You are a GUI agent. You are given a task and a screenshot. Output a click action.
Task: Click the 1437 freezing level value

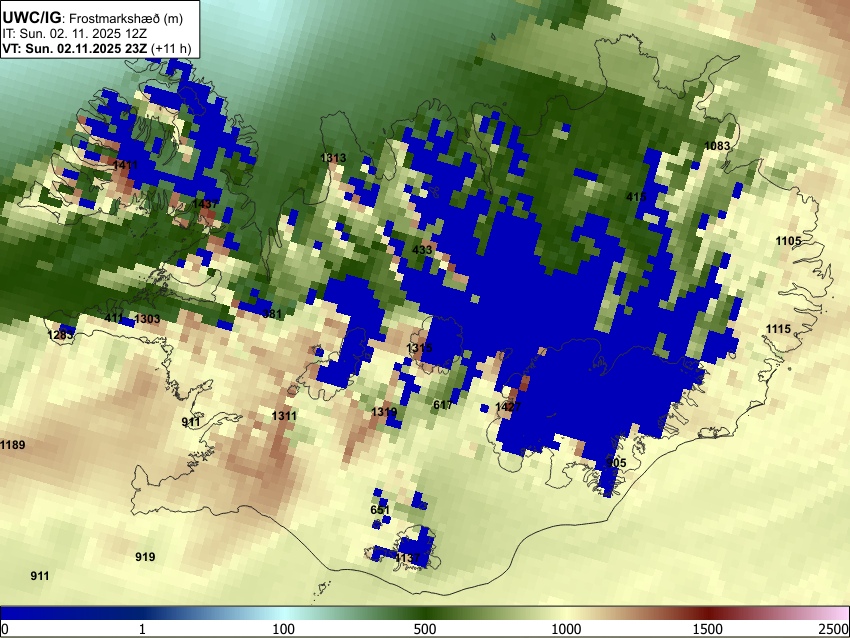[205, 204]
